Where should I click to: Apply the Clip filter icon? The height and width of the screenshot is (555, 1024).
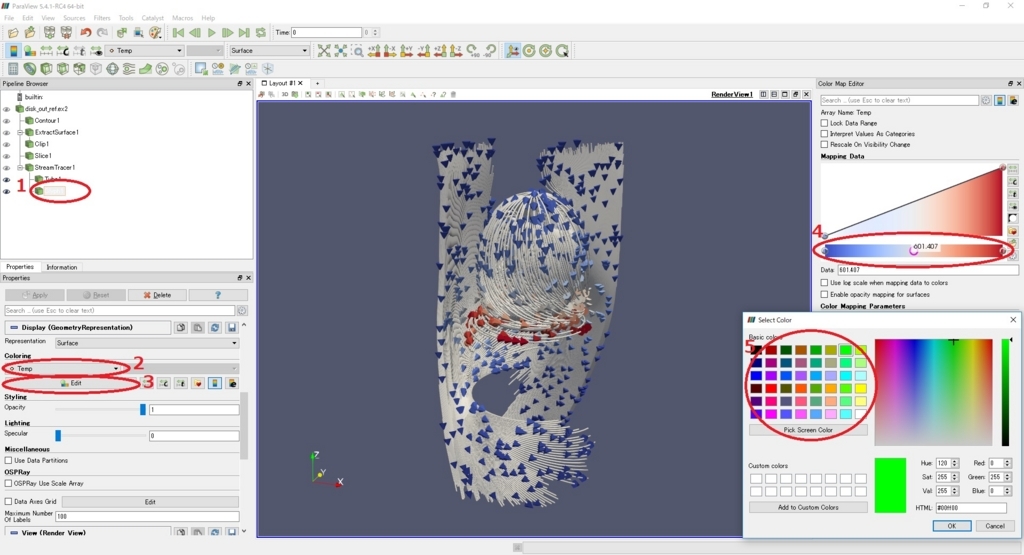point(46,69)
